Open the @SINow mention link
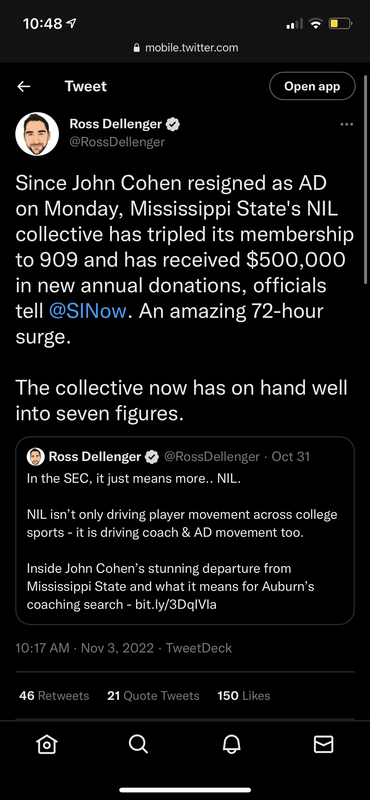Viewport: 370px width, 800px height. coord(87,311)
